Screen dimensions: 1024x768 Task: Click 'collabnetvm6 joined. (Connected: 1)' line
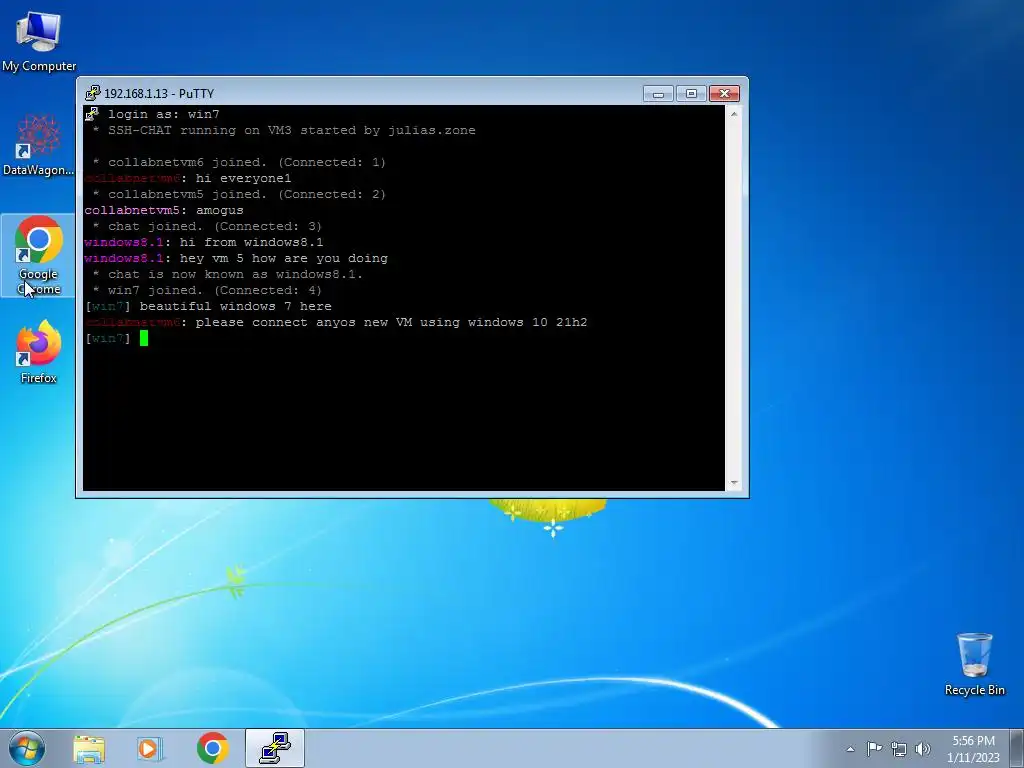click(x=239, y=163)
